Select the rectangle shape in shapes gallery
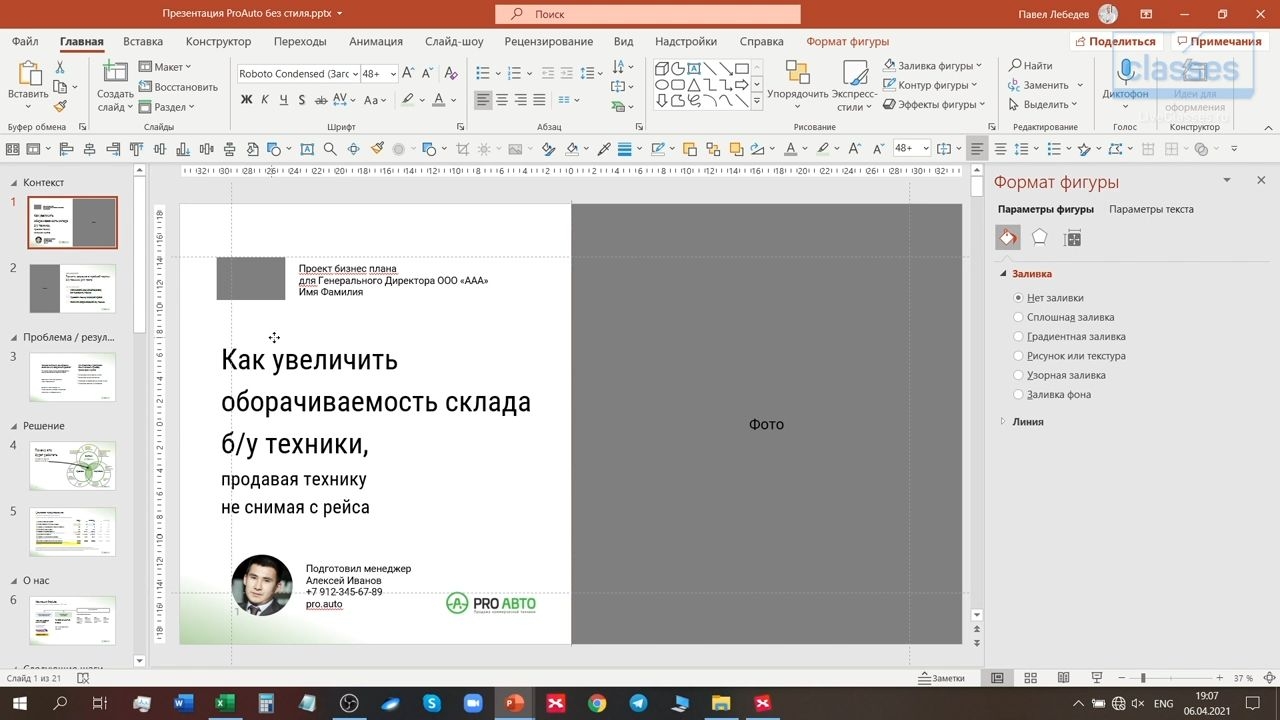Image resolution: width=1280 pixels, height=720 pixels. 741,68
